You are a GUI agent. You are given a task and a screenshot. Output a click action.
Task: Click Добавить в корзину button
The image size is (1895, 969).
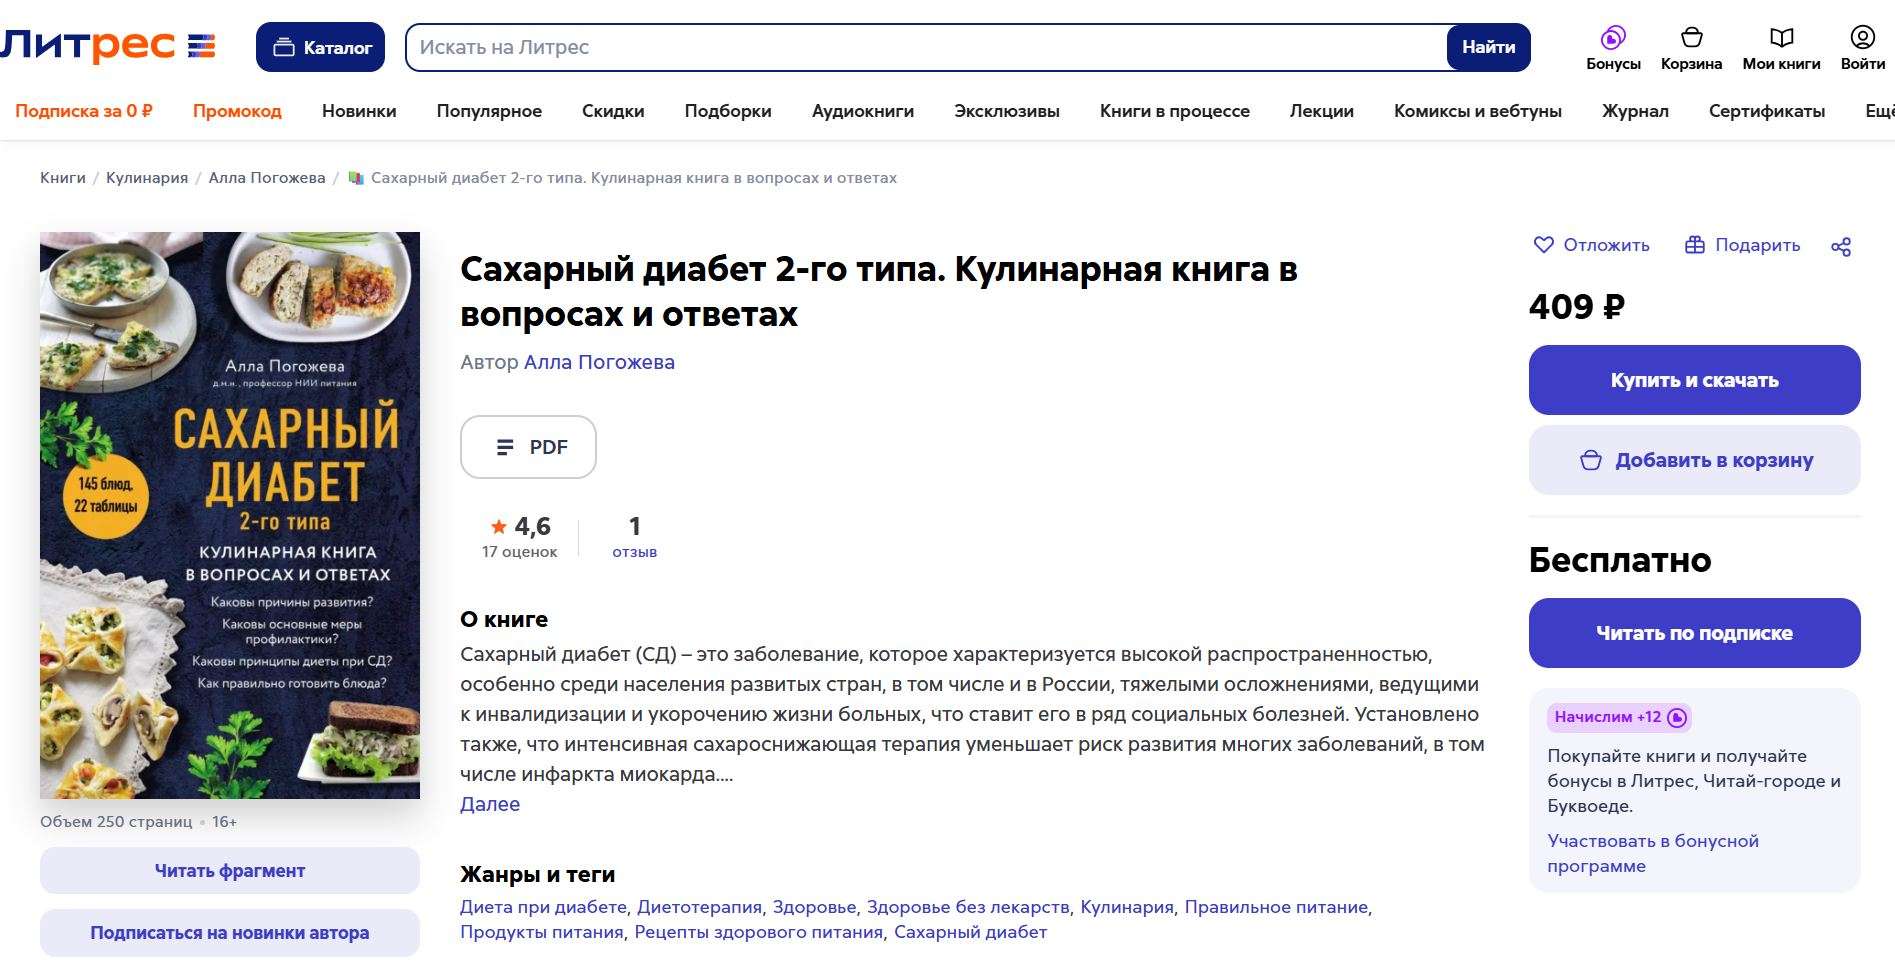point(1694,460)
